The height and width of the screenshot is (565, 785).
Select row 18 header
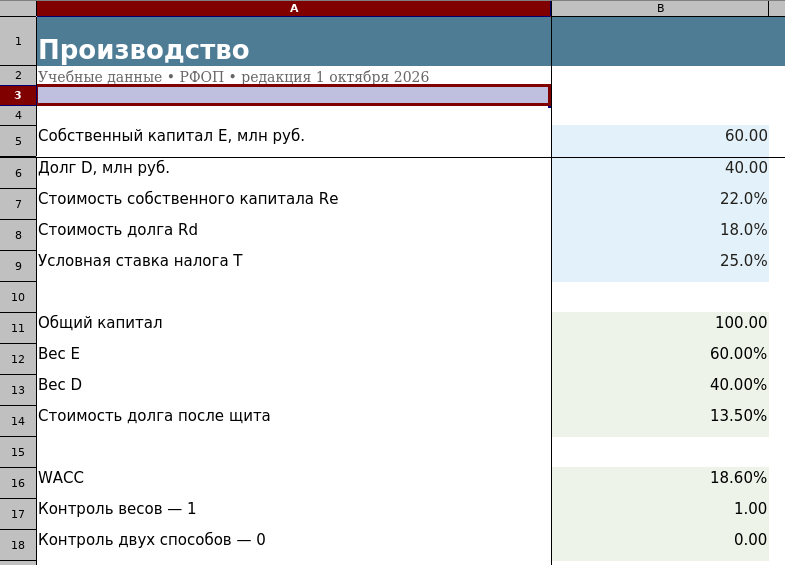(18, 545)
